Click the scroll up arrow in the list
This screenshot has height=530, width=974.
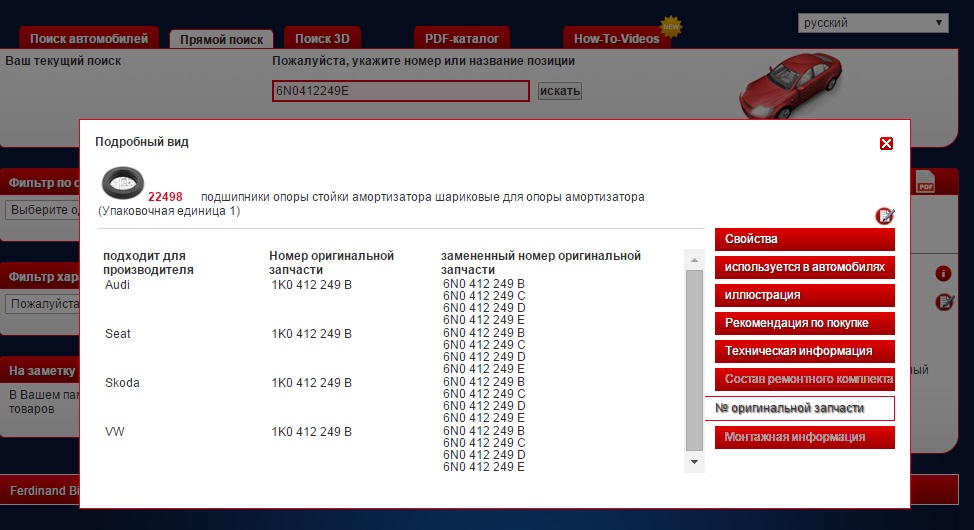click(x=694, y=260)
